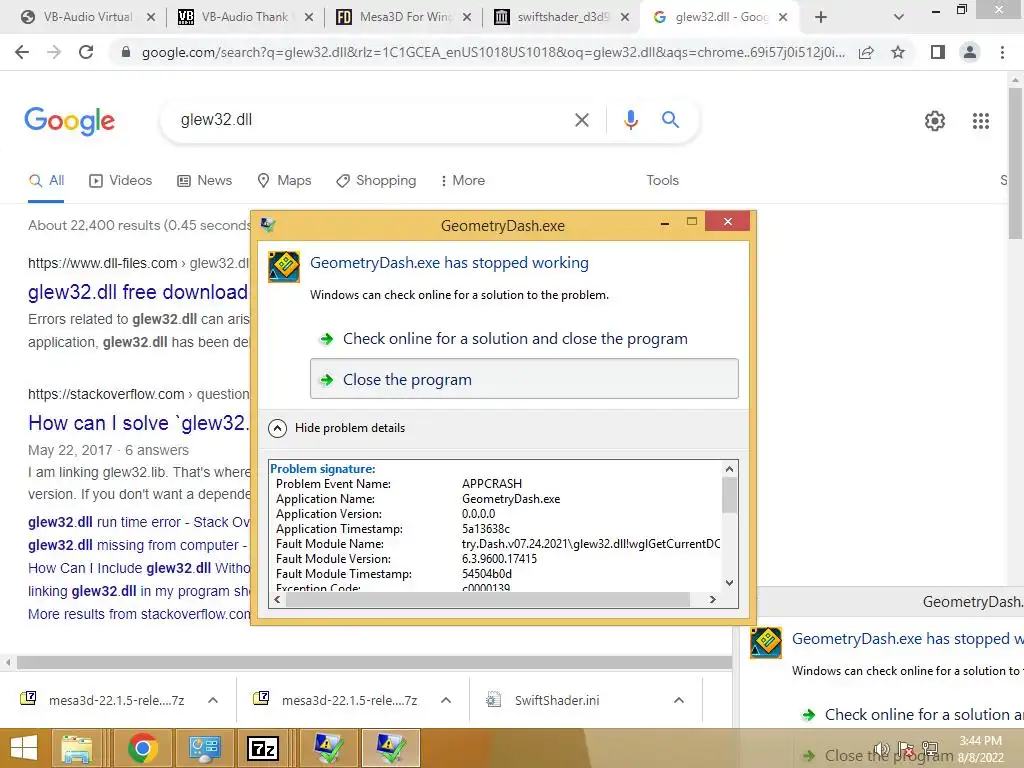
Task: Select the Videos search filter
Action: 120,180
